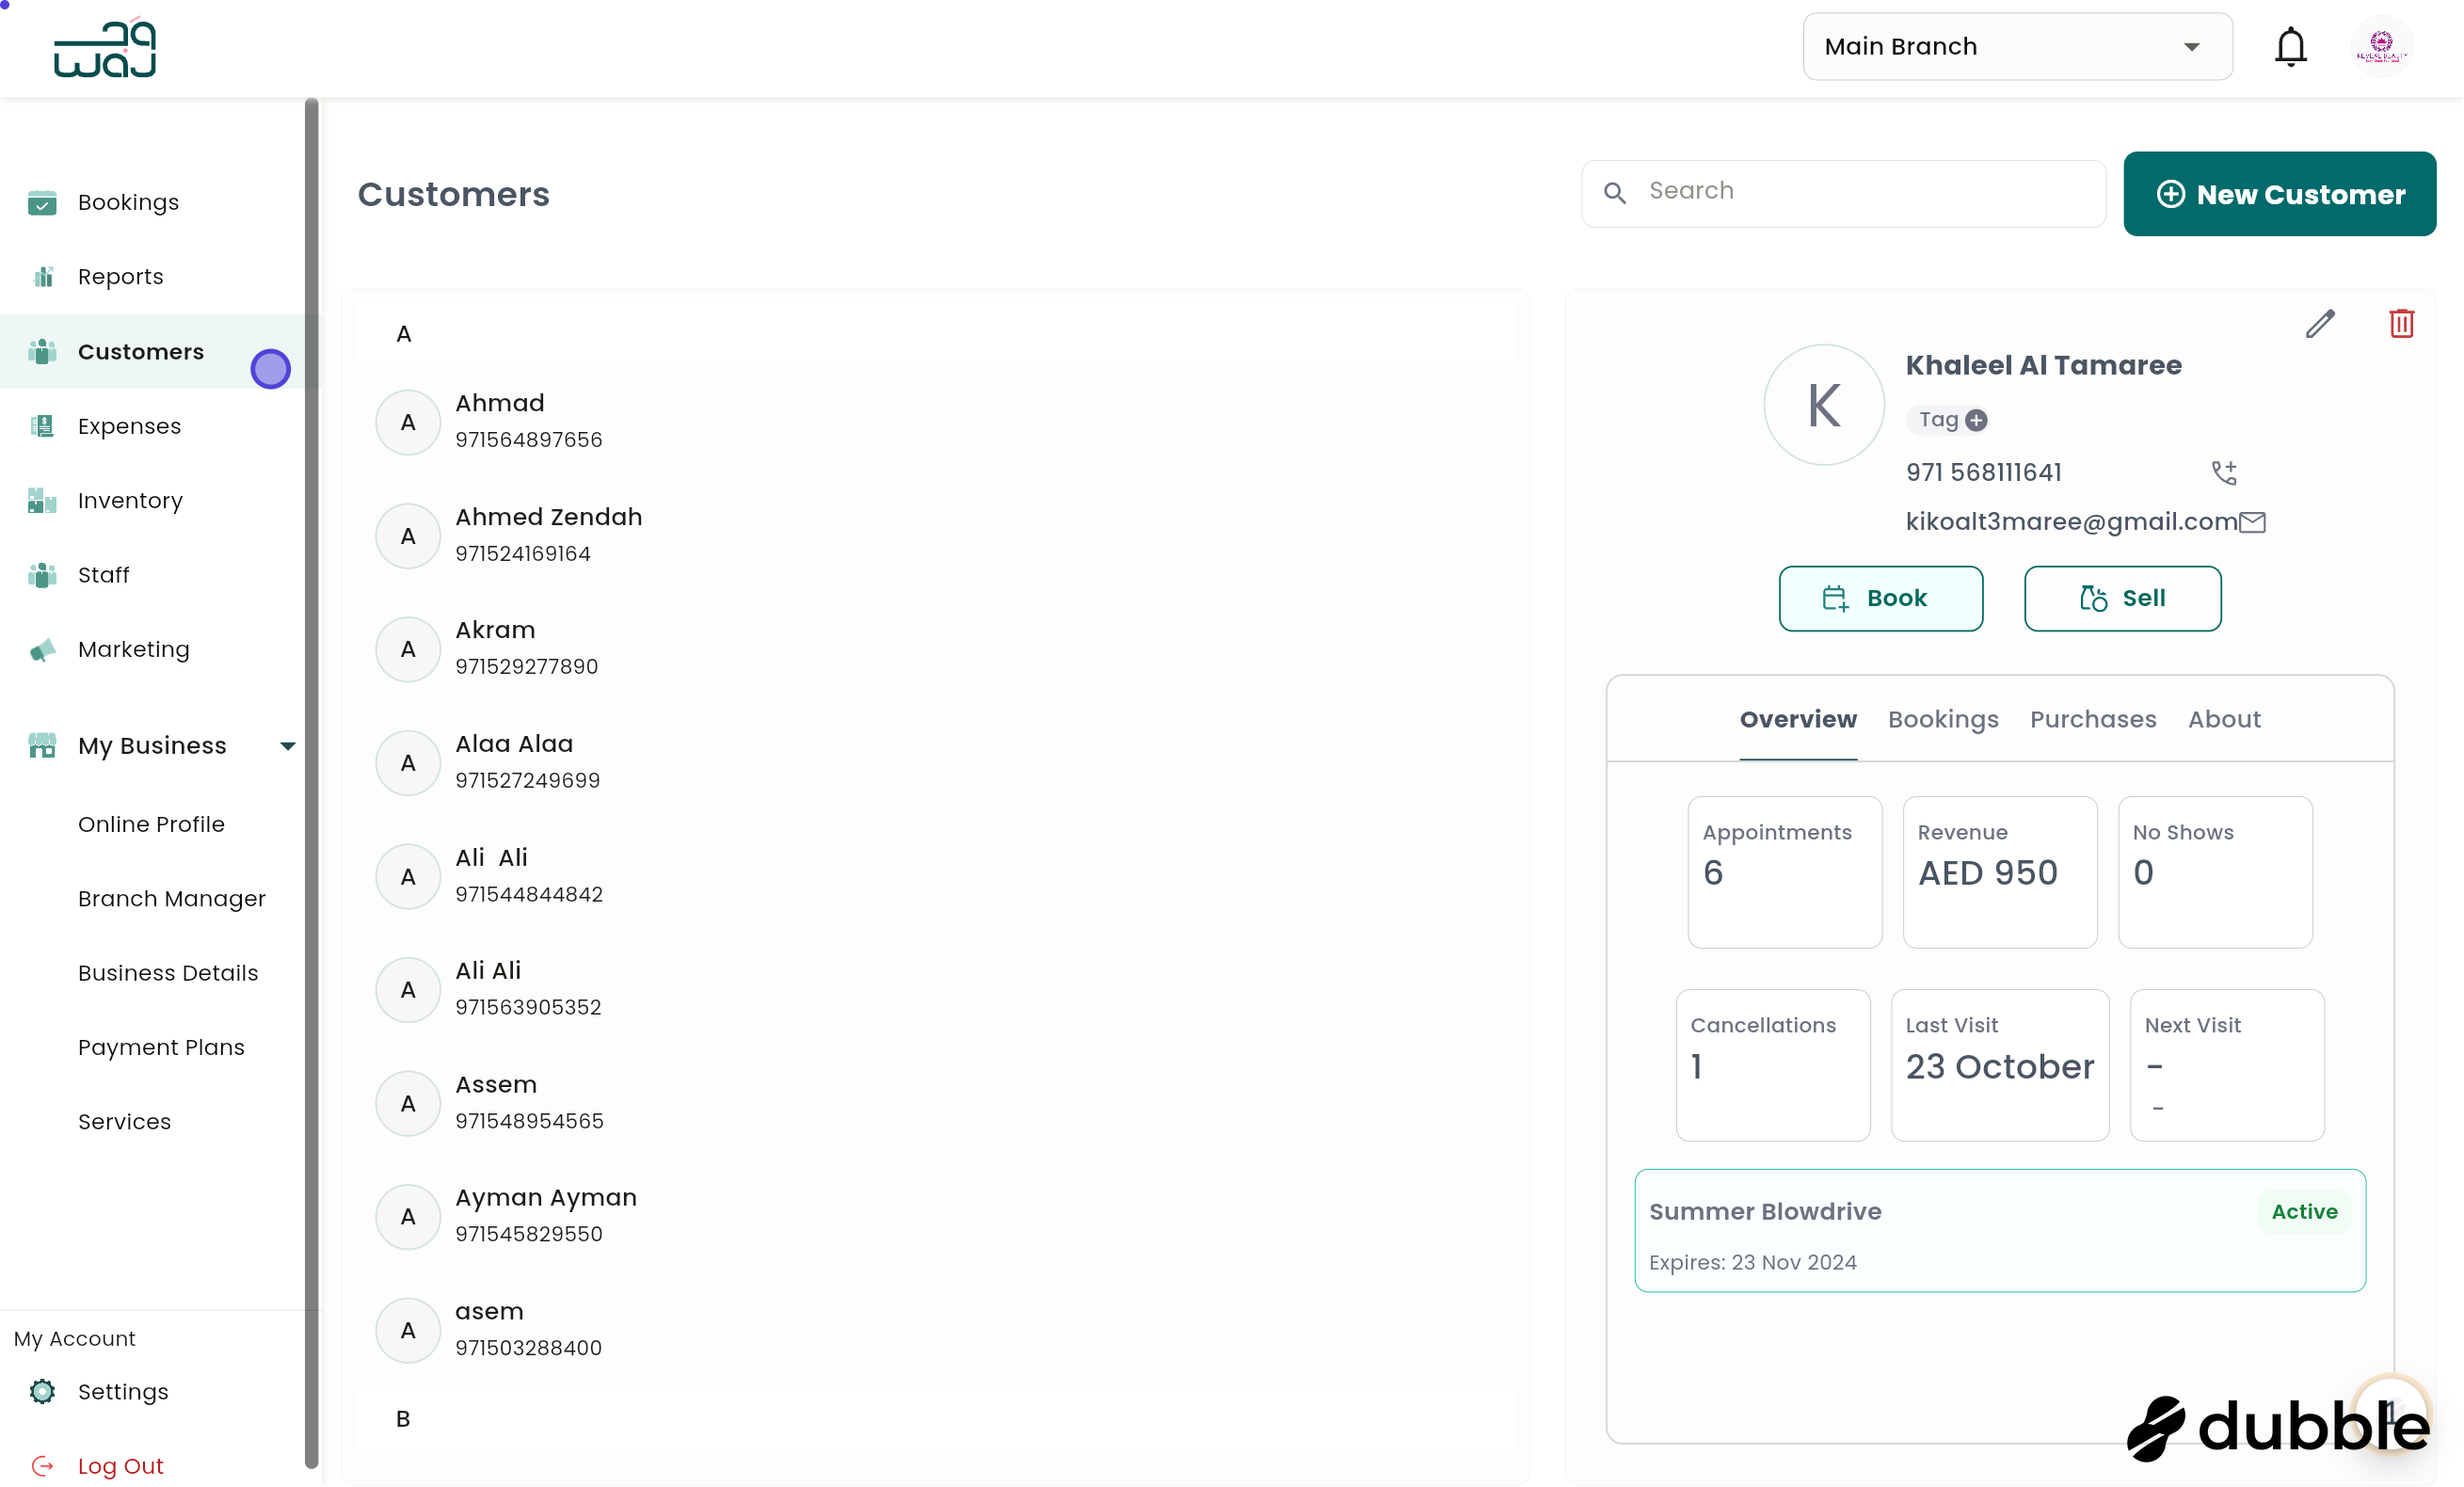The image size is (2464, 1487).
Task: Click the notification bell
Action: coord(2290,46)
